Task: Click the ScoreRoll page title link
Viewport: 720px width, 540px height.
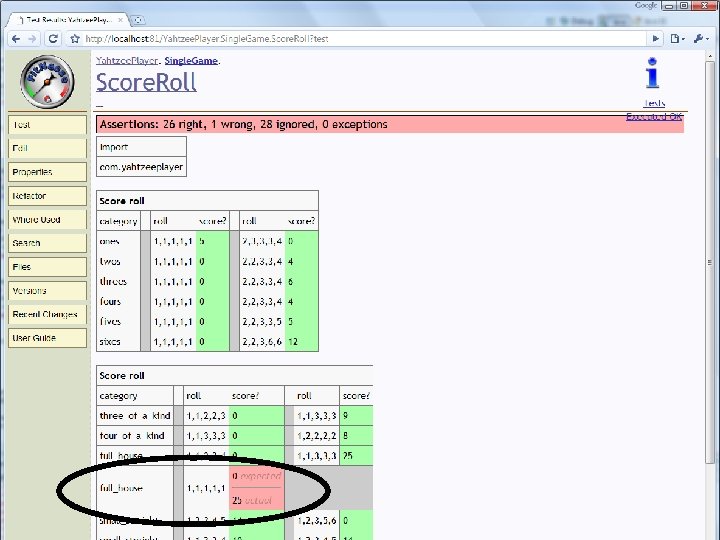Action: click(146, 83)
